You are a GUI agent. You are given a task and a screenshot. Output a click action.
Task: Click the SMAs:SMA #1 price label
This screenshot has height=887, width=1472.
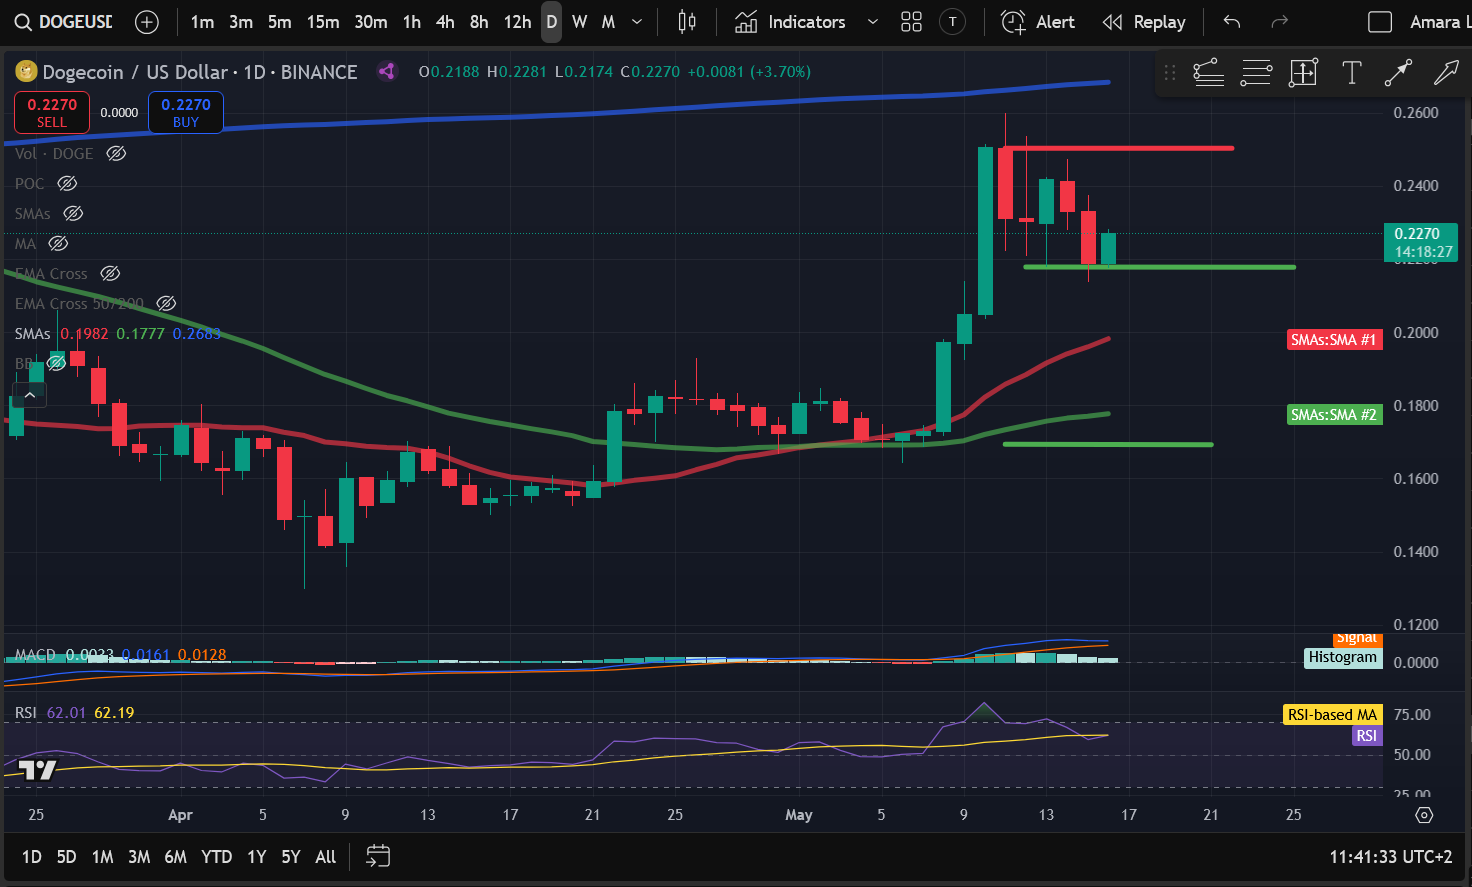[x=1334, y=340]
